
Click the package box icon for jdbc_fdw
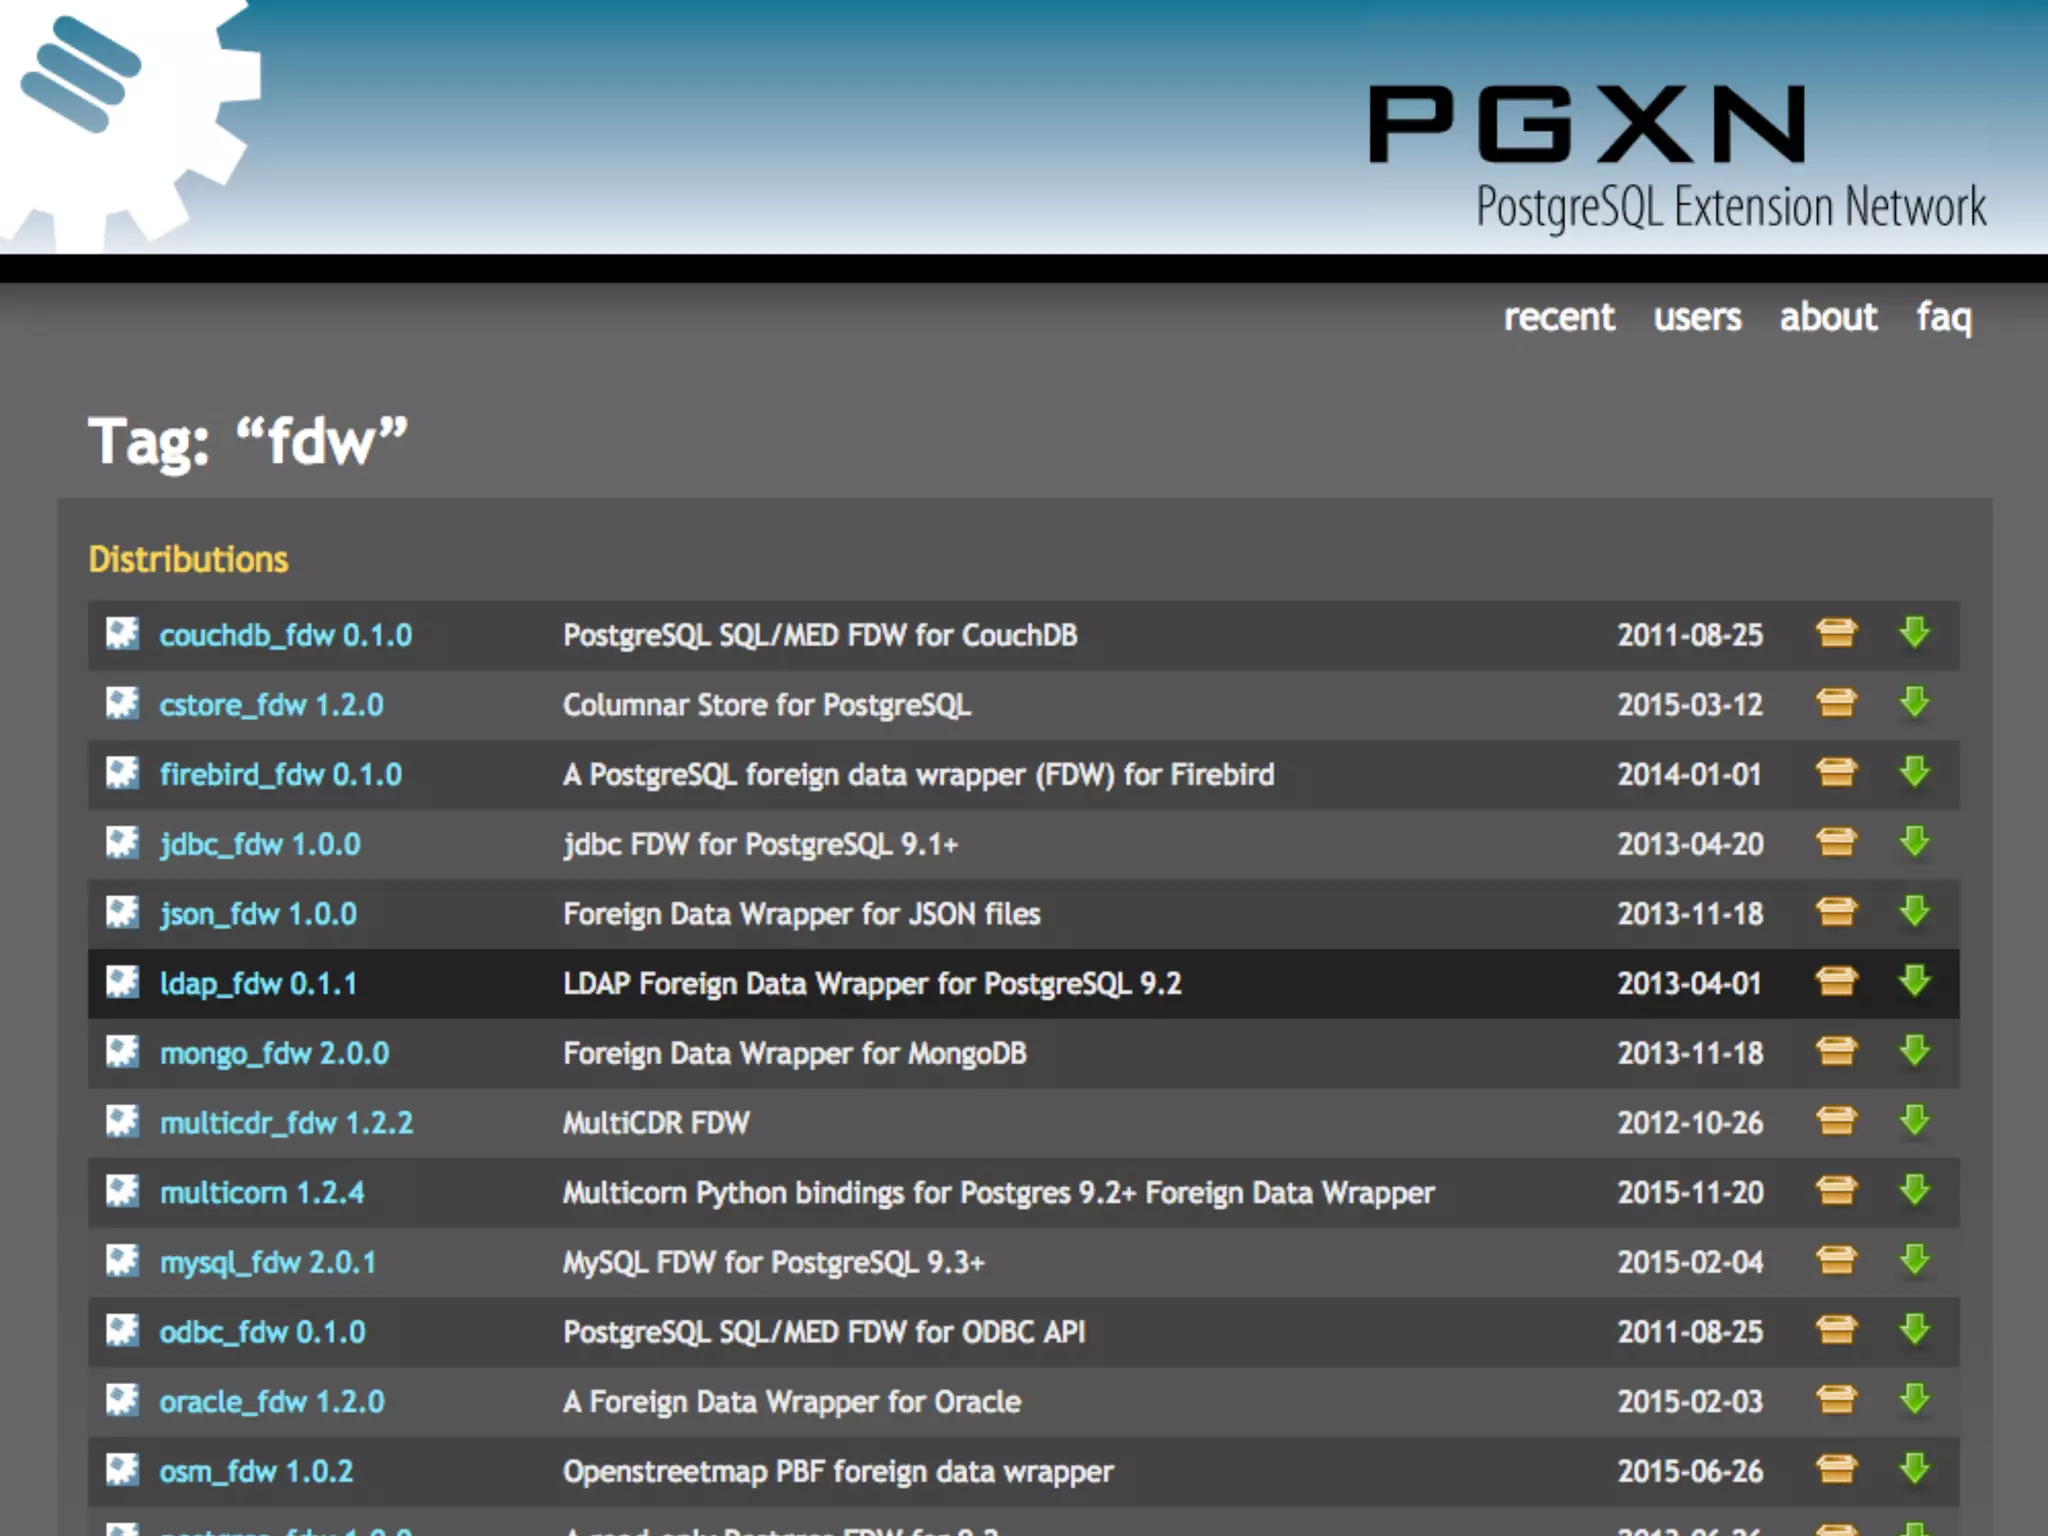point(1836,842)
